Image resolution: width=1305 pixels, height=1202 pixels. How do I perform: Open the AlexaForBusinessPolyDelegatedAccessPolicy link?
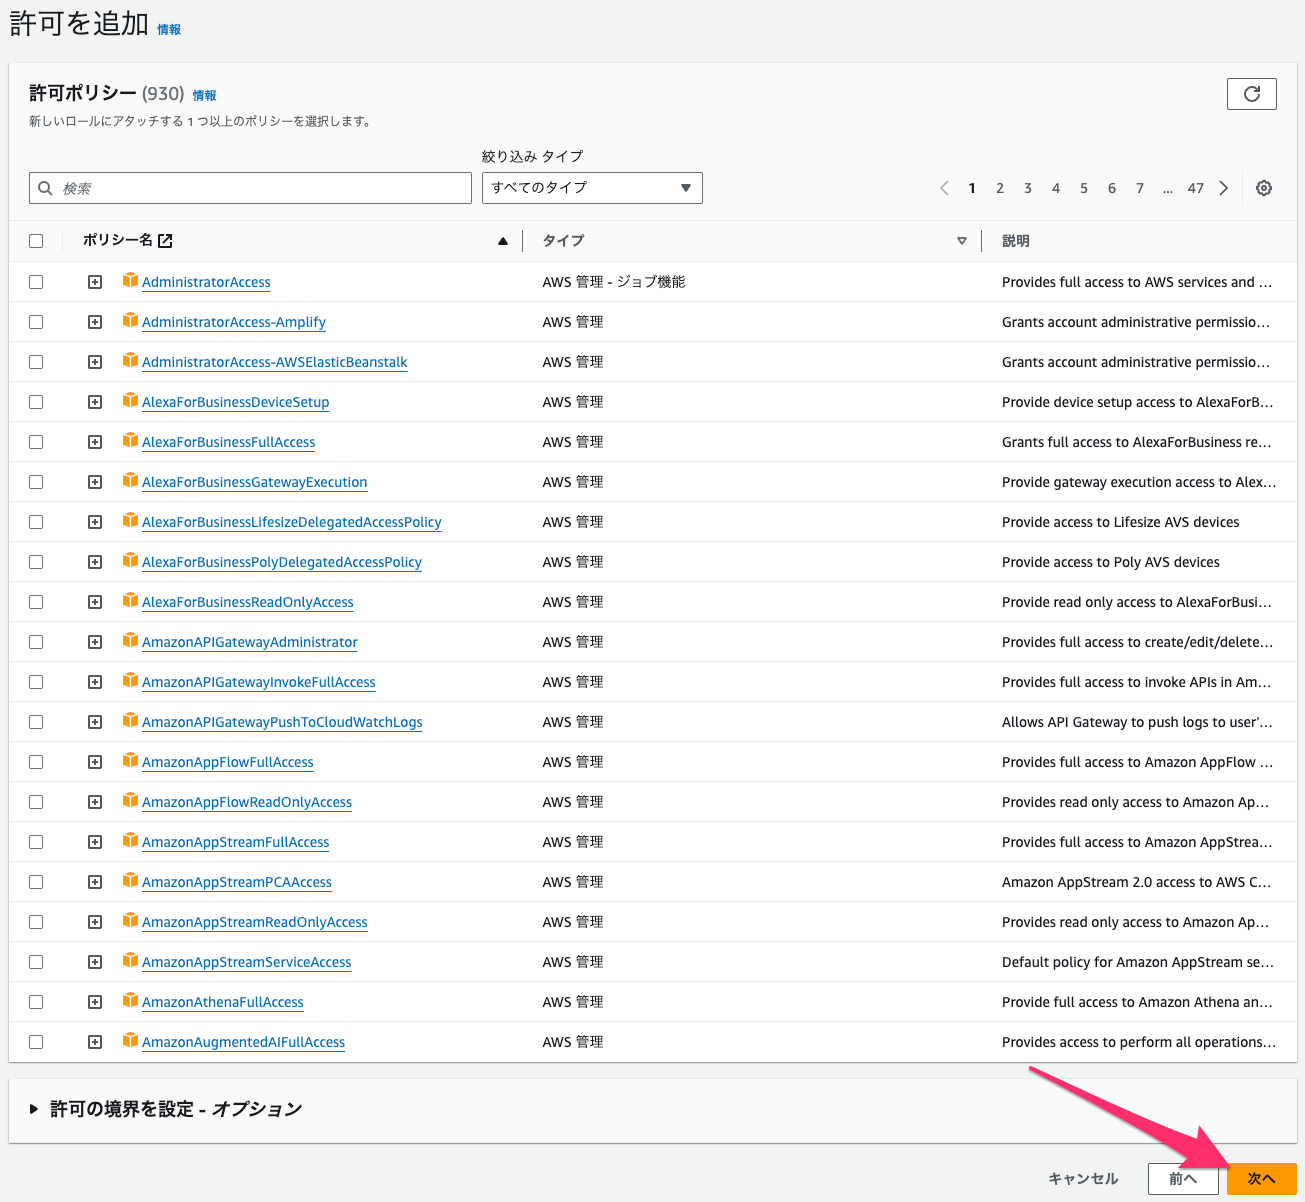click(282, 562)
